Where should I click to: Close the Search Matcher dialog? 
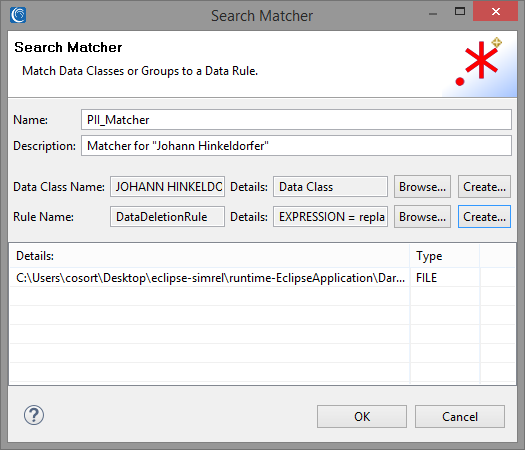(495, 12)
